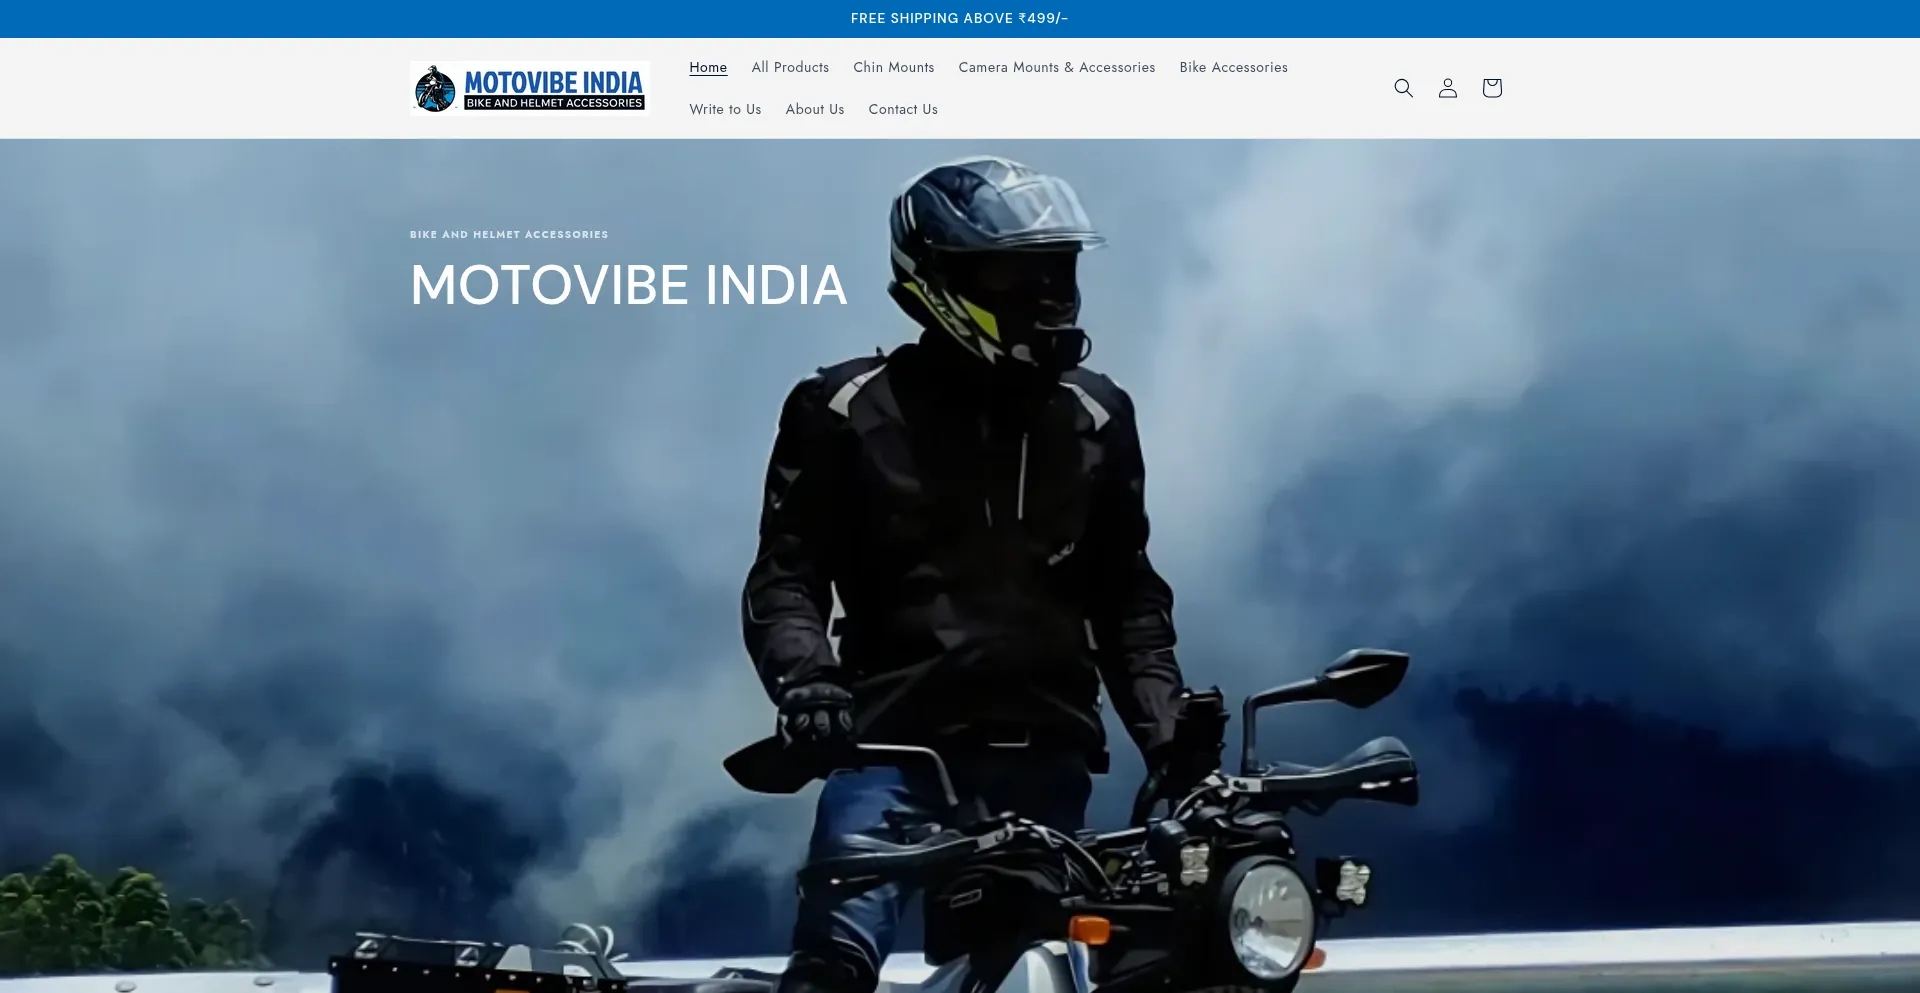Open the Contact Us link
Screen dimensions: 1920x993
[902, 109]
